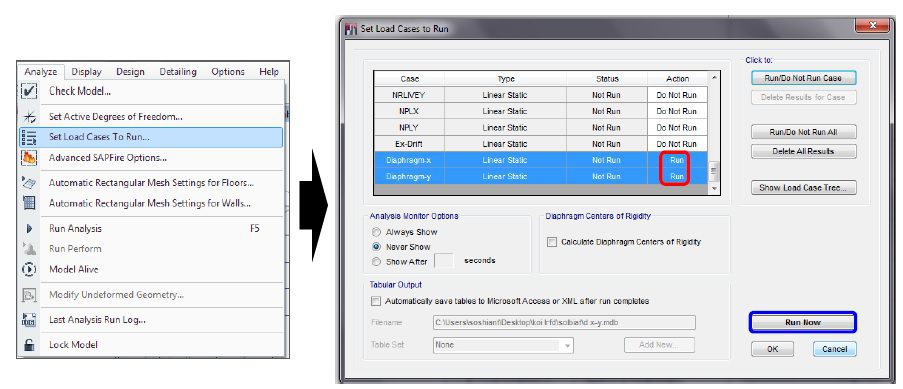Open the Table Set dropdown
The width and height of the screenshot is (903, 389).
(x=503, y=345)
